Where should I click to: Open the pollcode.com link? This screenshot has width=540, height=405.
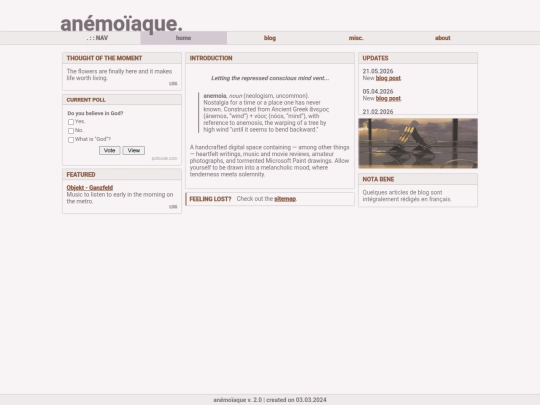(x=164, y=158)
